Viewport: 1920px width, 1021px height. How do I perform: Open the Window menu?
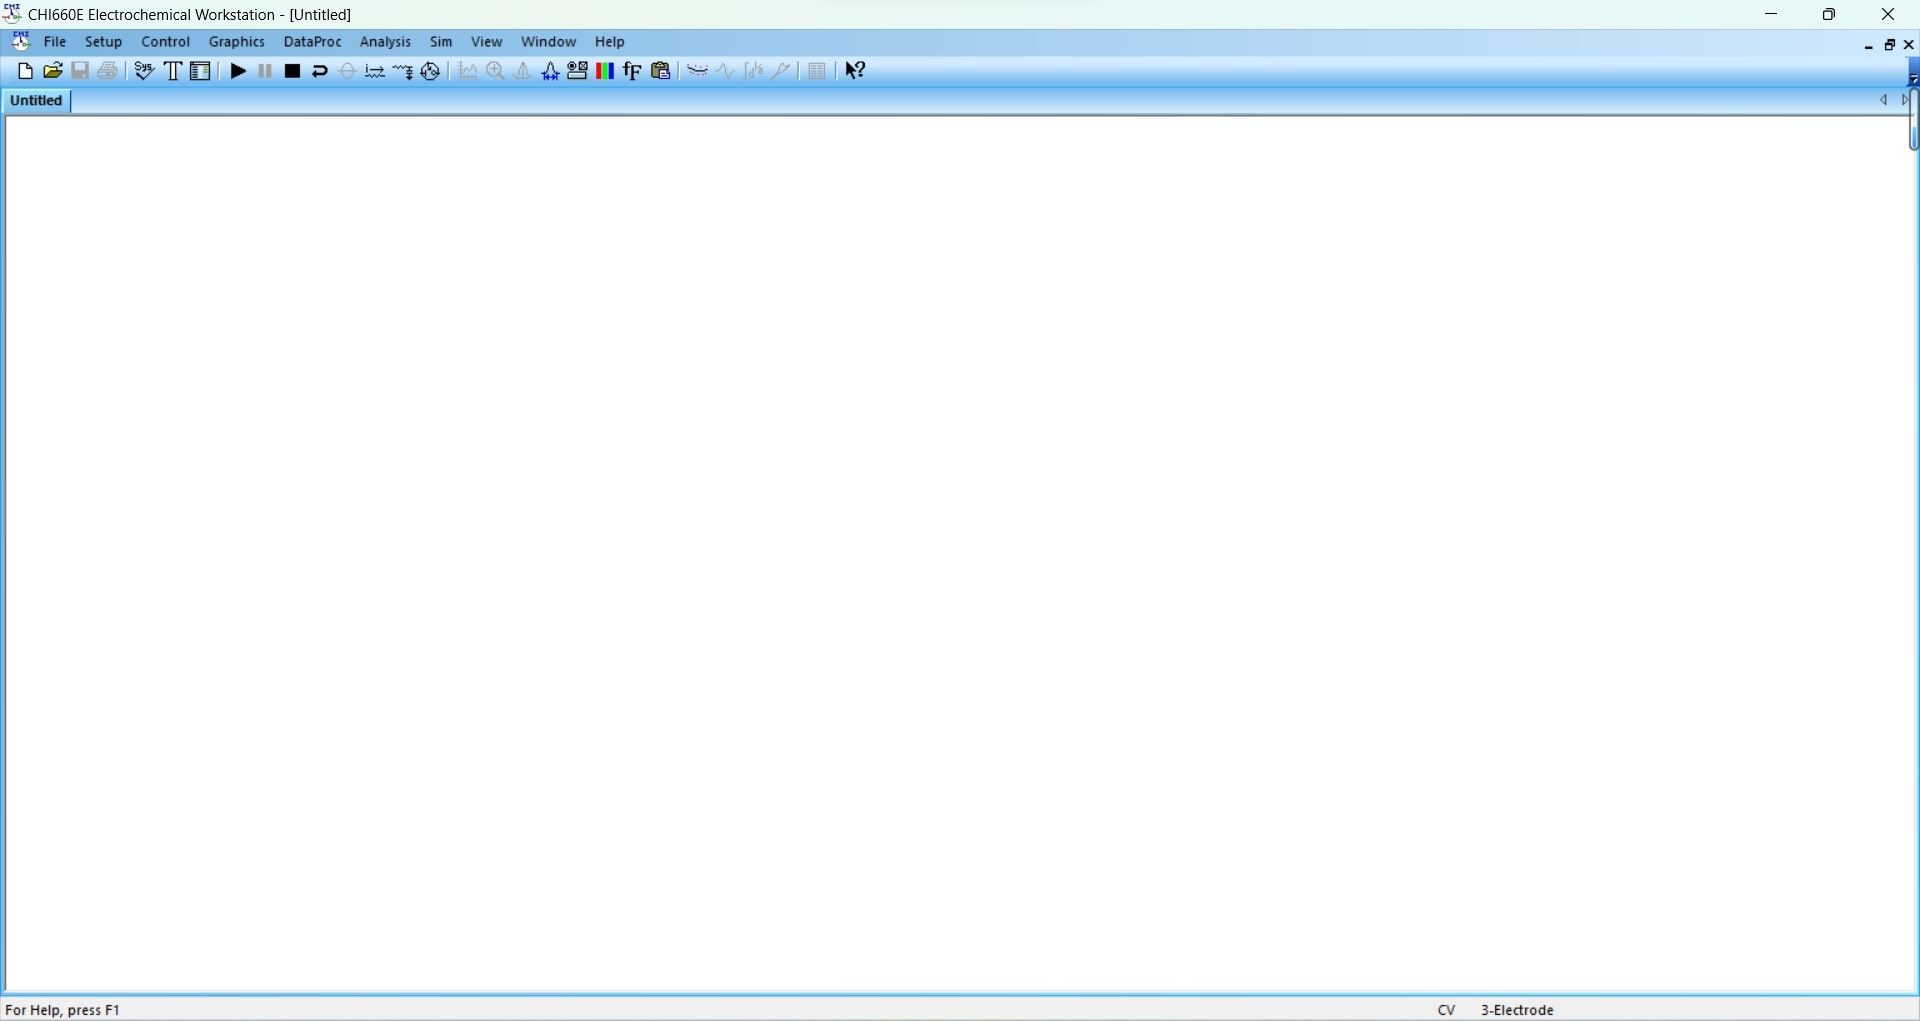[549, 42]
